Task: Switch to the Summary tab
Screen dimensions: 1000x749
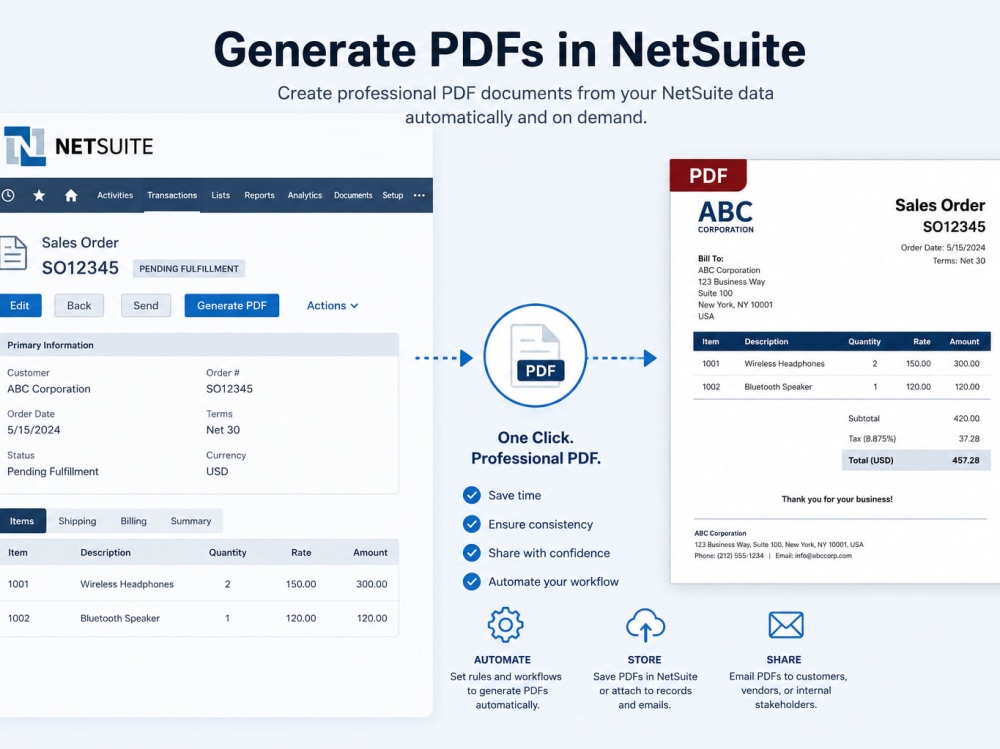Action: (x=191, y=521)
